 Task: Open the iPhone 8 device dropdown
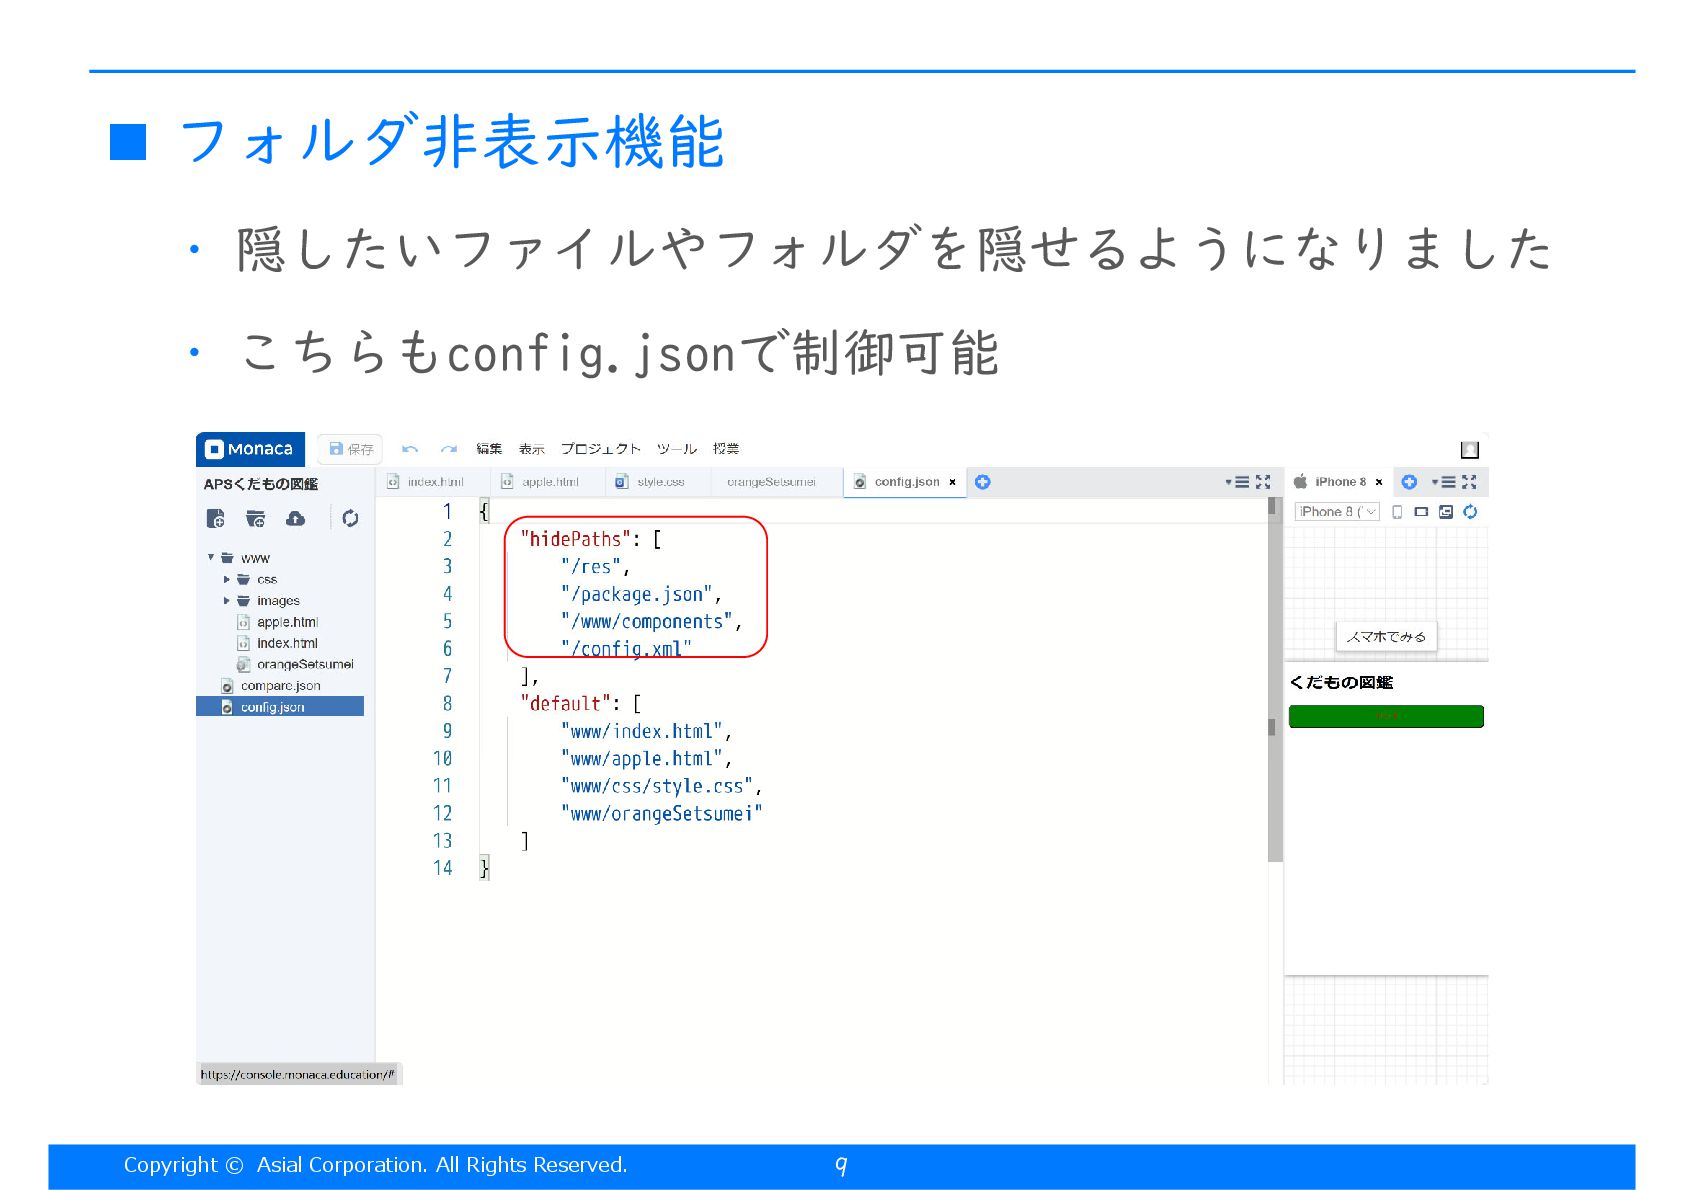pyautogui.click(x=1337, y=512)
